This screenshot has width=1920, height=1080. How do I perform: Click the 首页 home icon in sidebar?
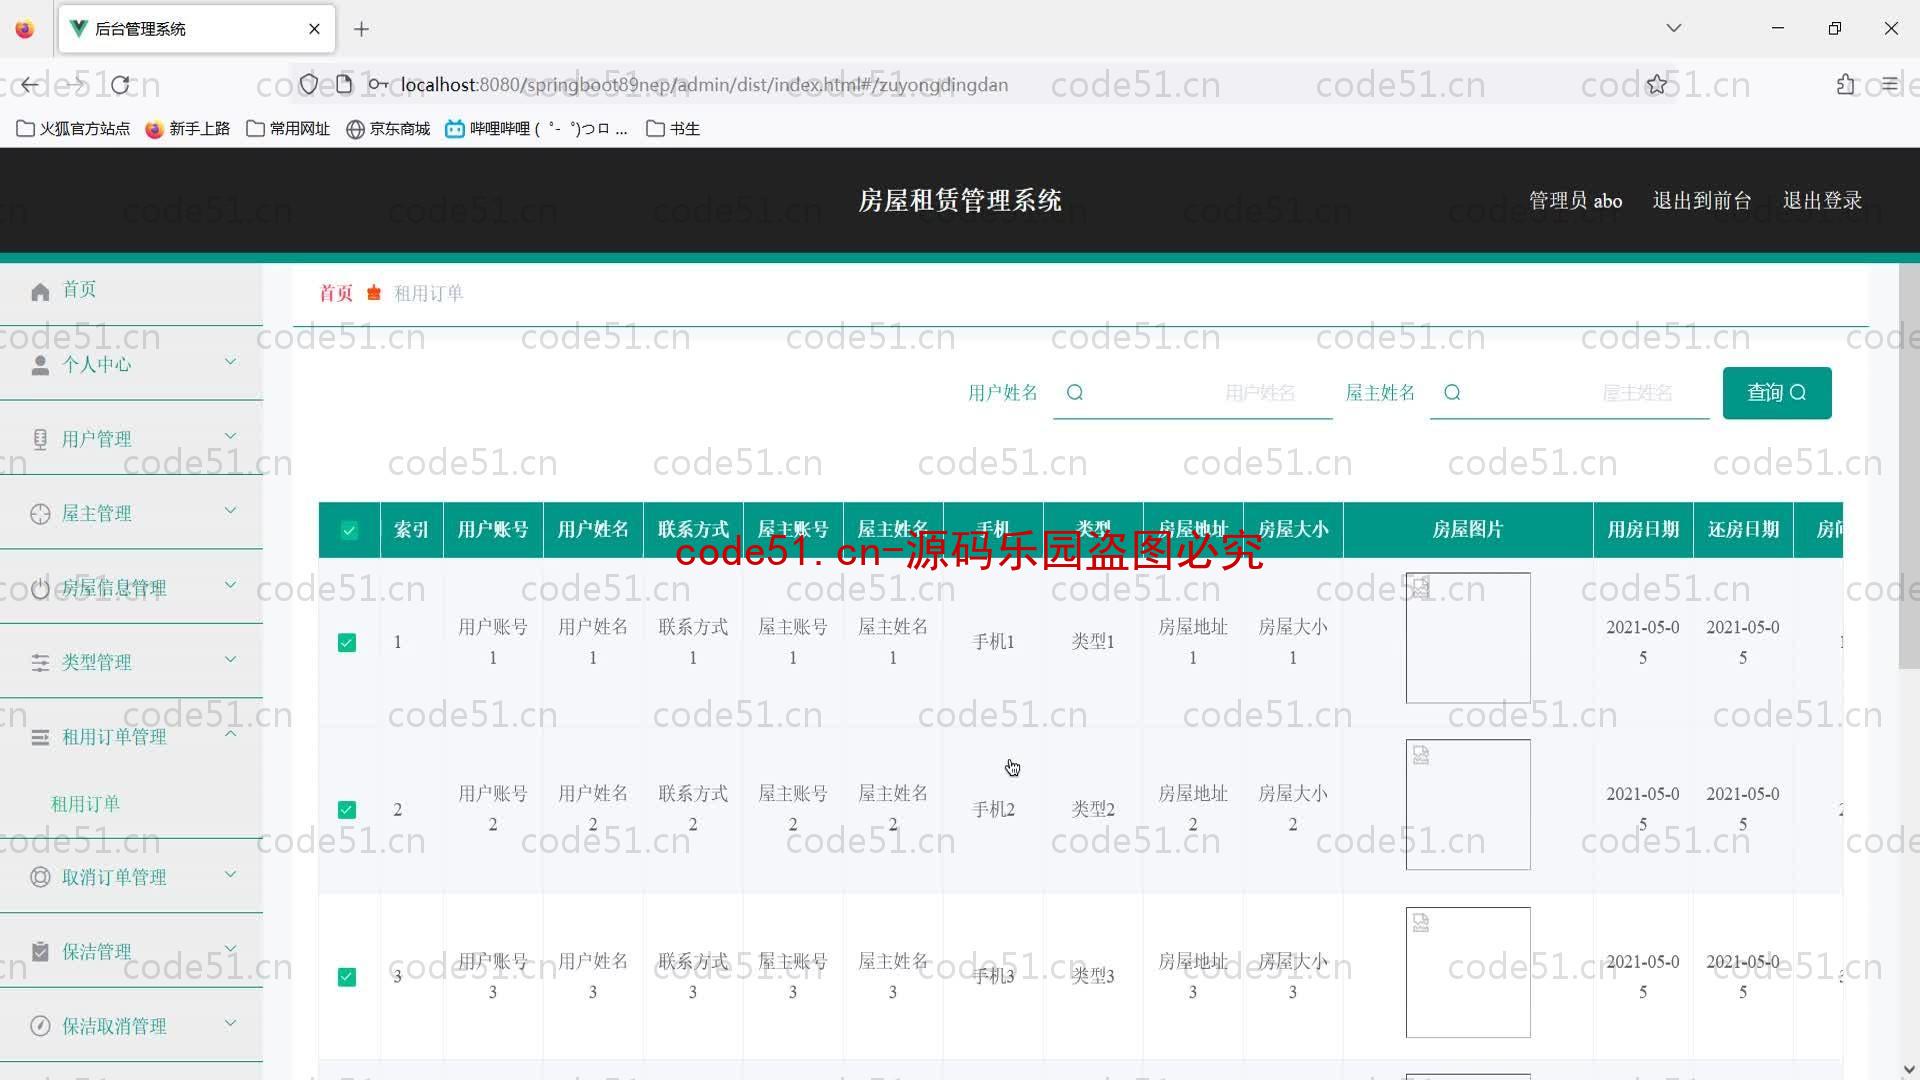(42, 289)
